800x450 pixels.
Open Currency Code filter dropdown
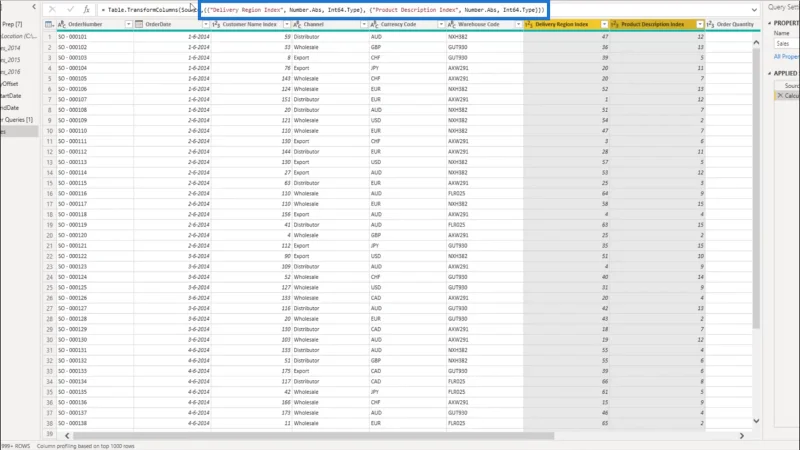pyautogui.click(x=441, y=24)
